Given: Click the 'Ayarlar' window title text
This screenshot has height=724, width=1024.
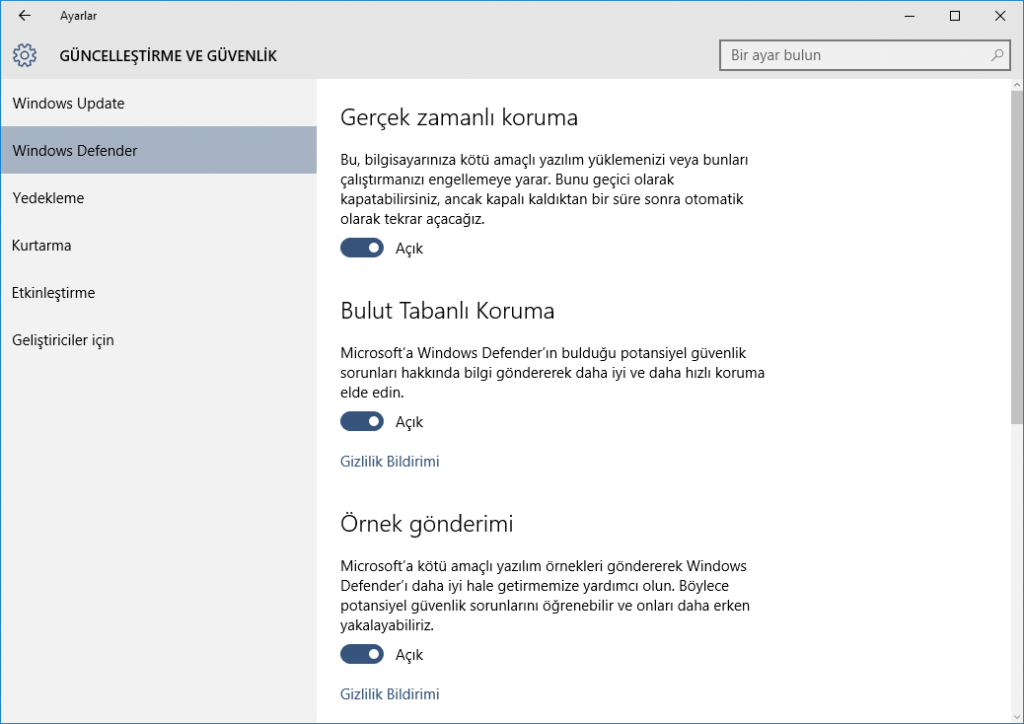Looking at the screenshot, I should click(78, 16).
